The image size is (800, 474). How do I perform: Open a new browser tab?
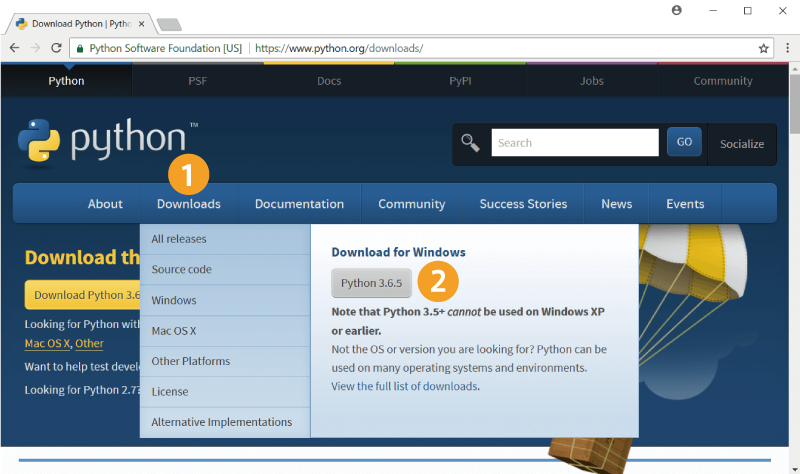[x=169, y=24]
